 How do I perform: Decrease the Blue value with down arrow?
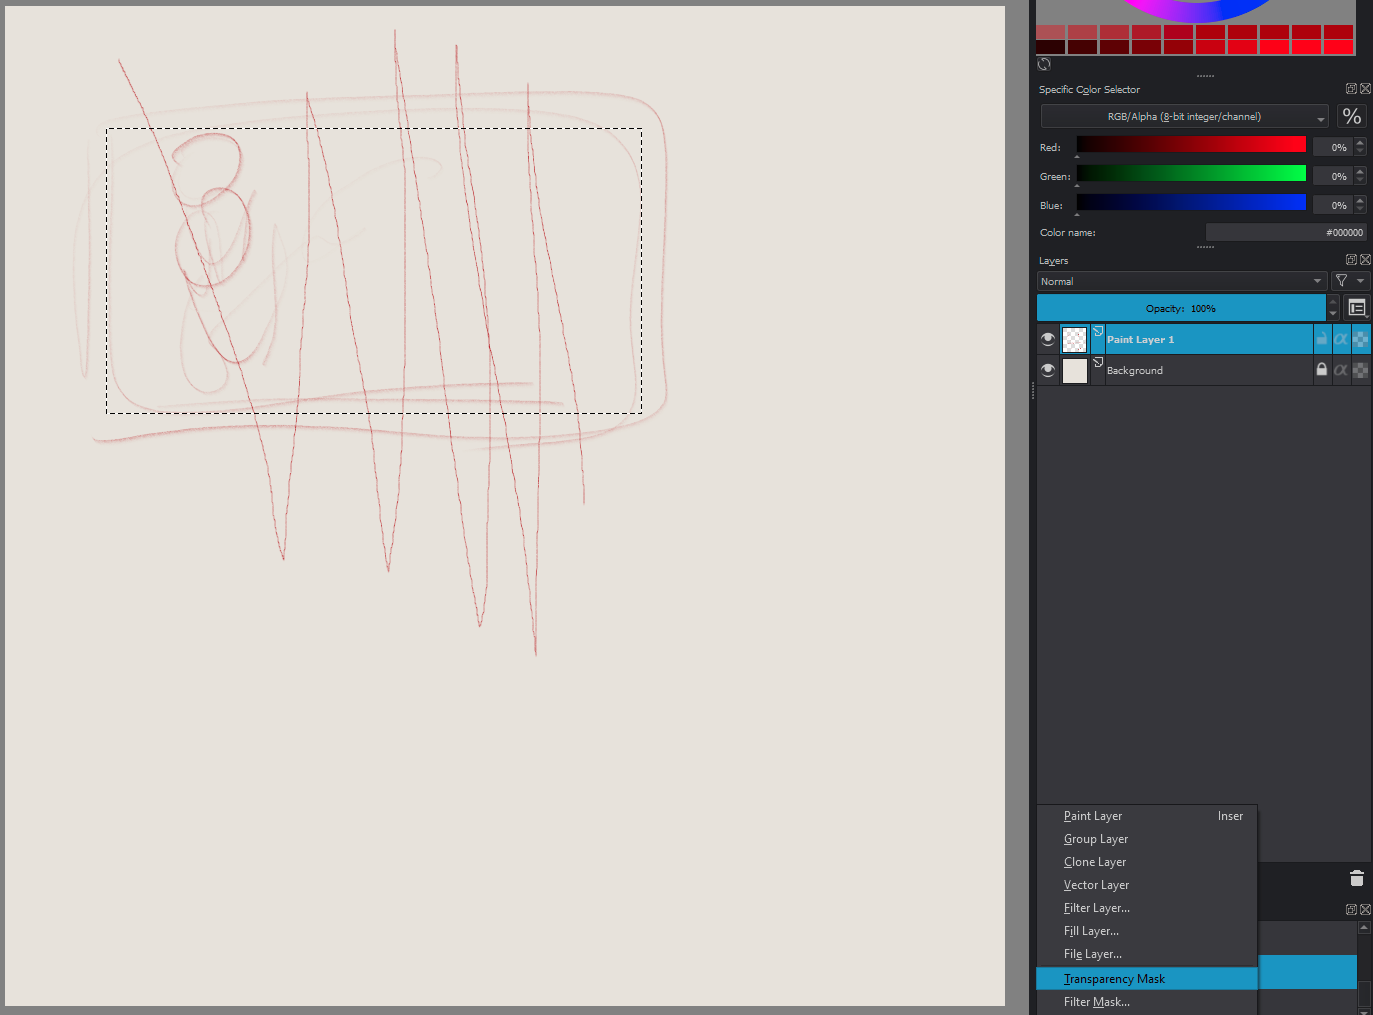1360,209
